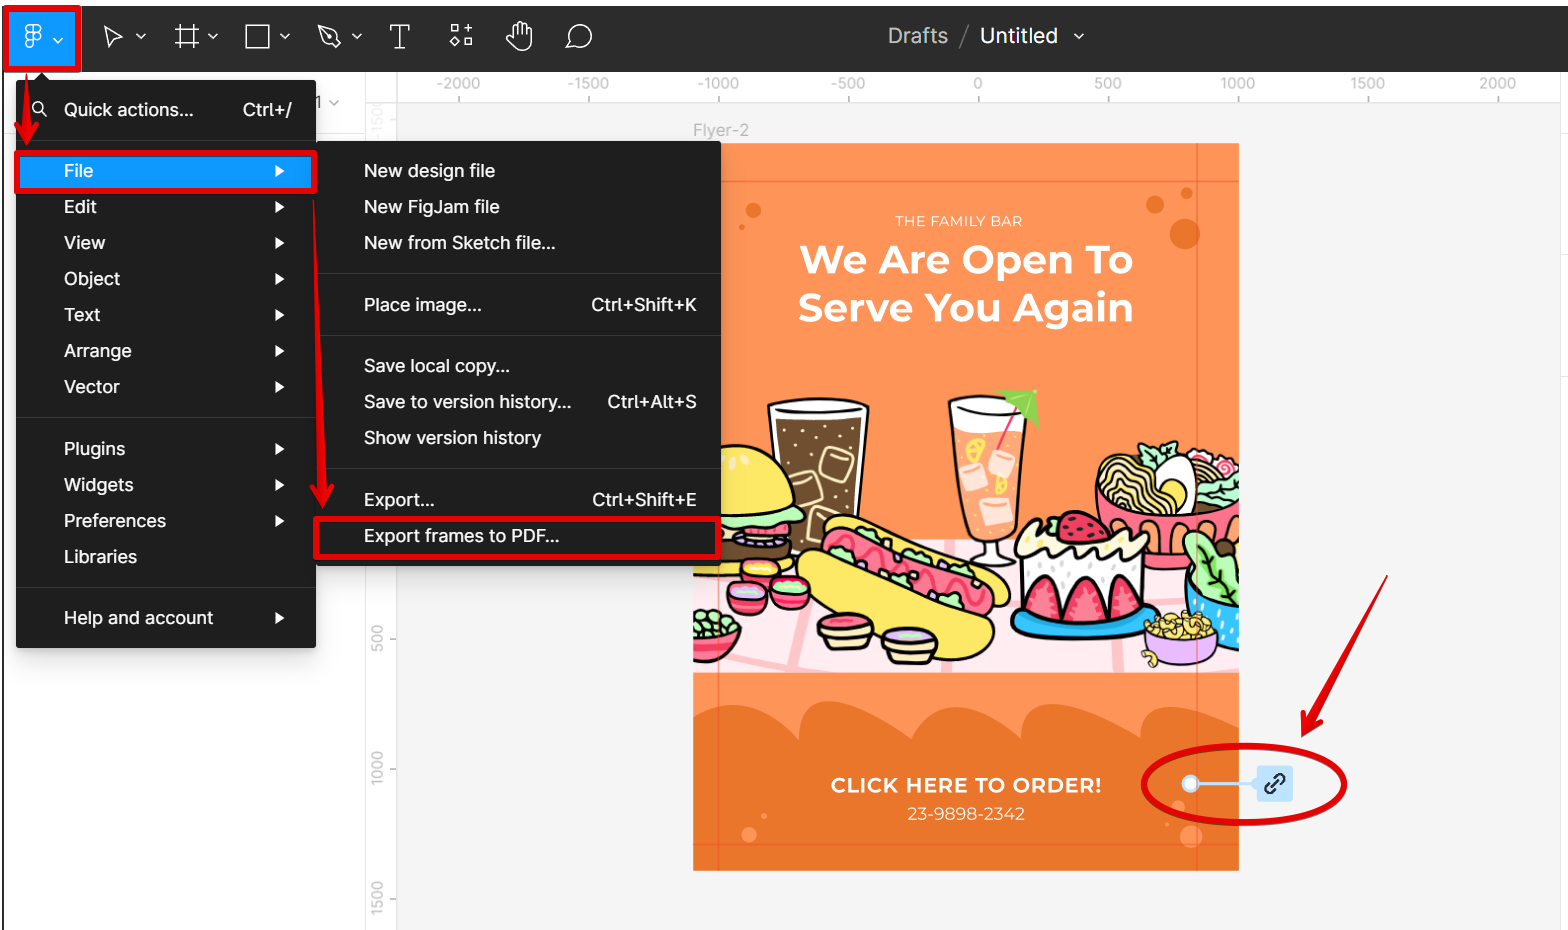Open the file name Untitled dropdown chevron
The width and height of the screenshot is (1568, 930).
(x=1079, y=36)
